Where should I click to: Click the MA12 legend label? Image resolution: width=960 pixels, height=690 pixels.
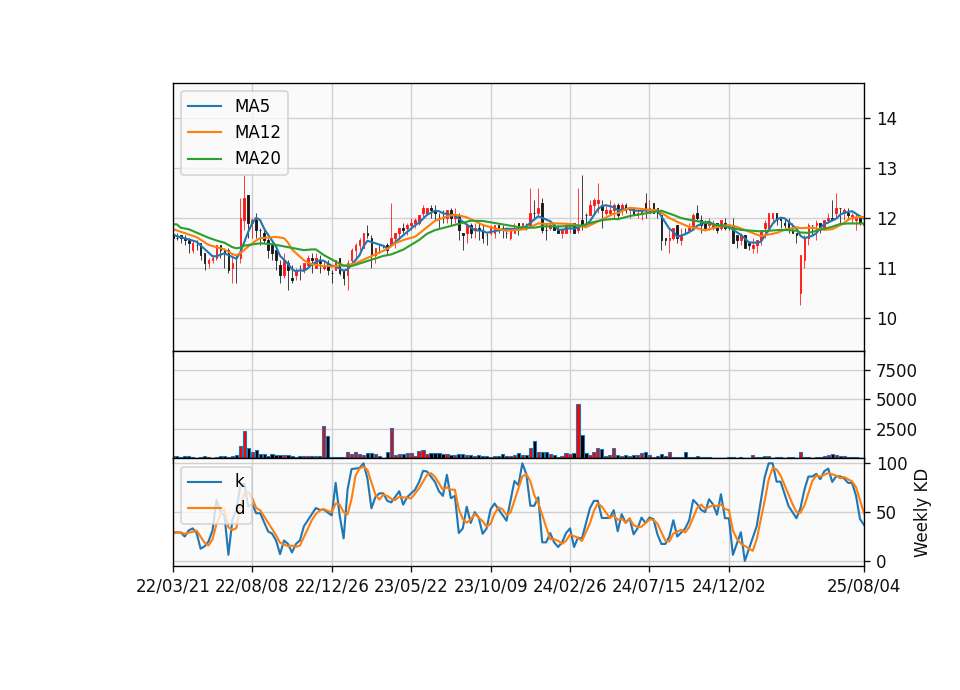[257, 132]
